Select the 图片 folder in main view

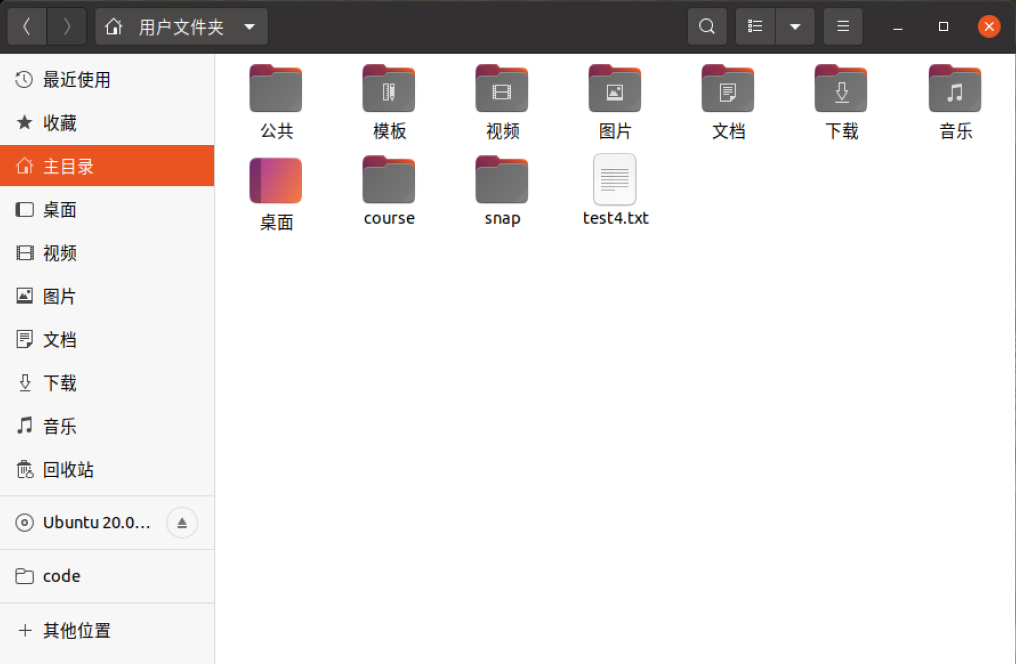tap(614, 88)
